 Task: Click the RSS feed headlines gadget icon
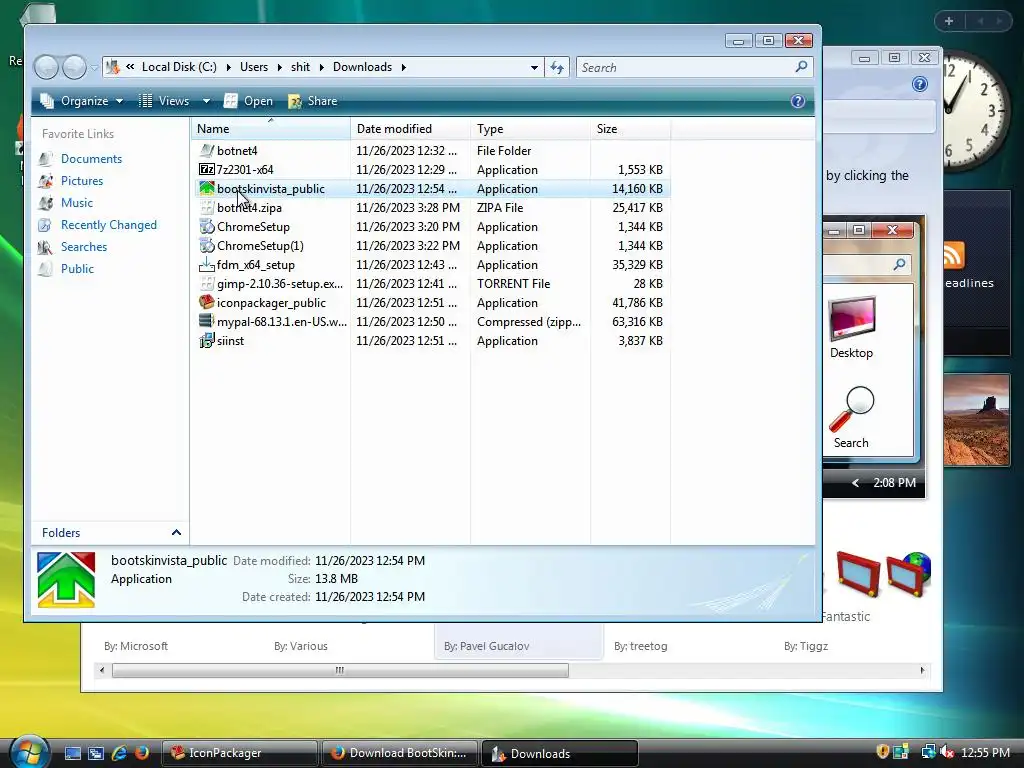(x=953, y=255)
